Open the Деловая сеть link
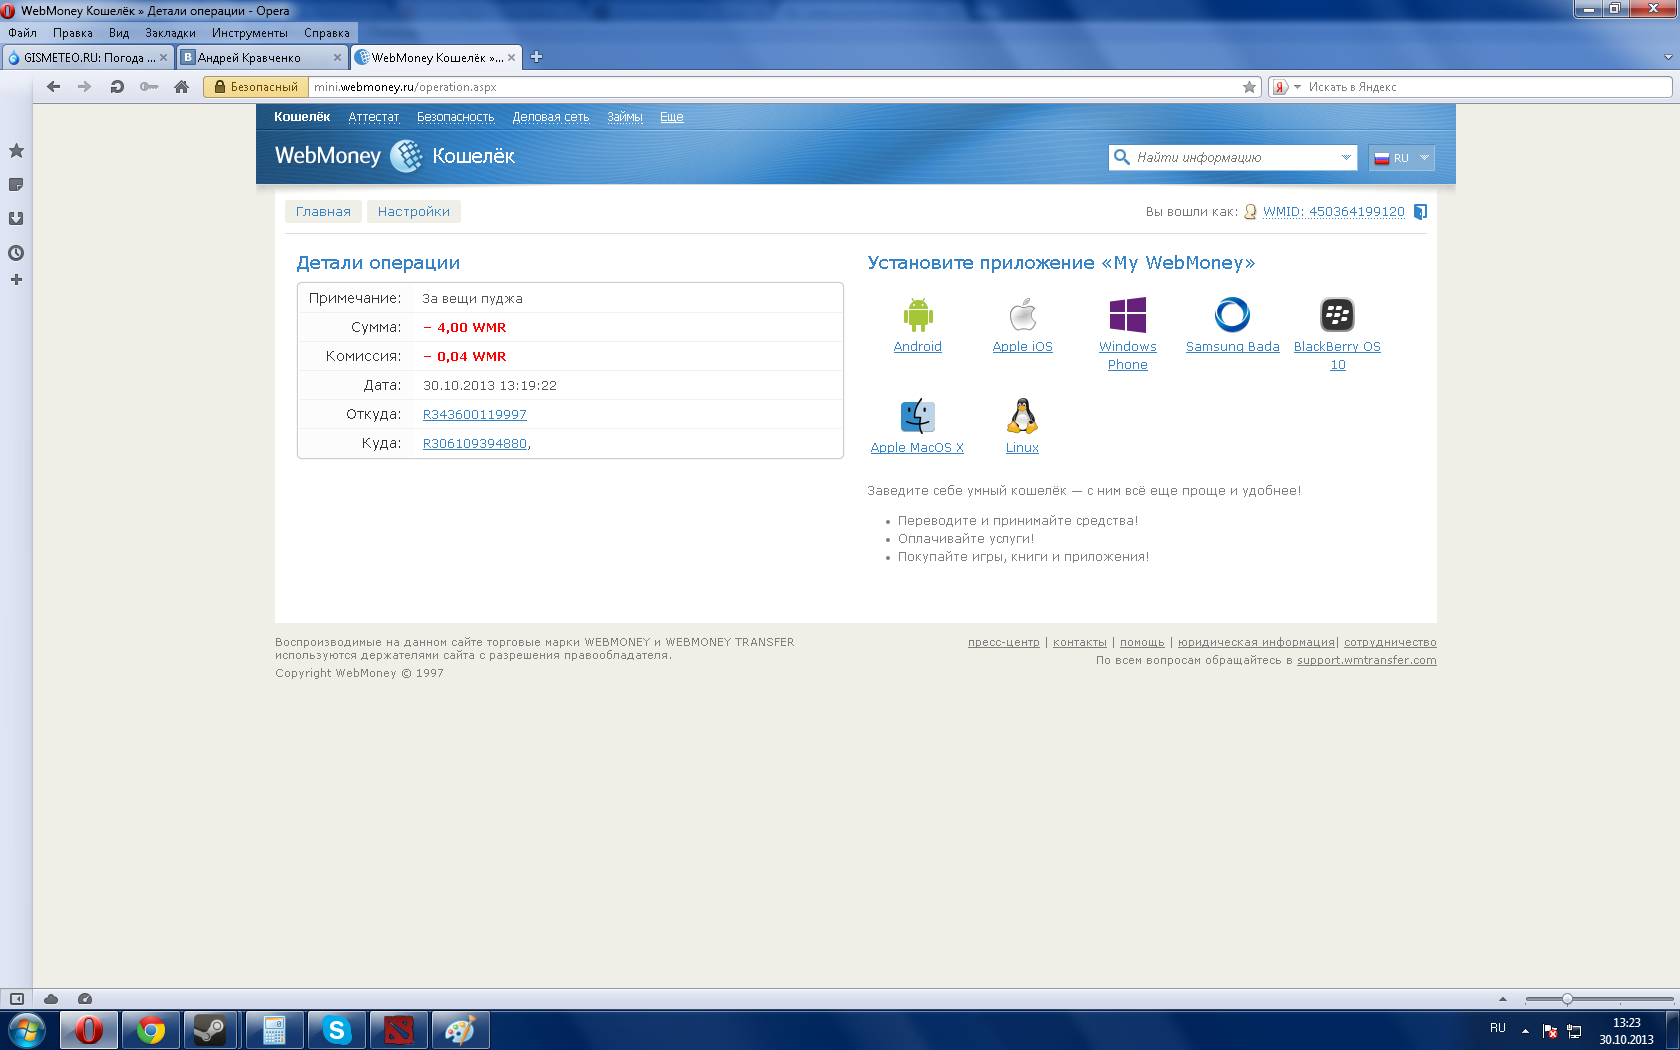 pyautogui.click(x=551, y=117)
